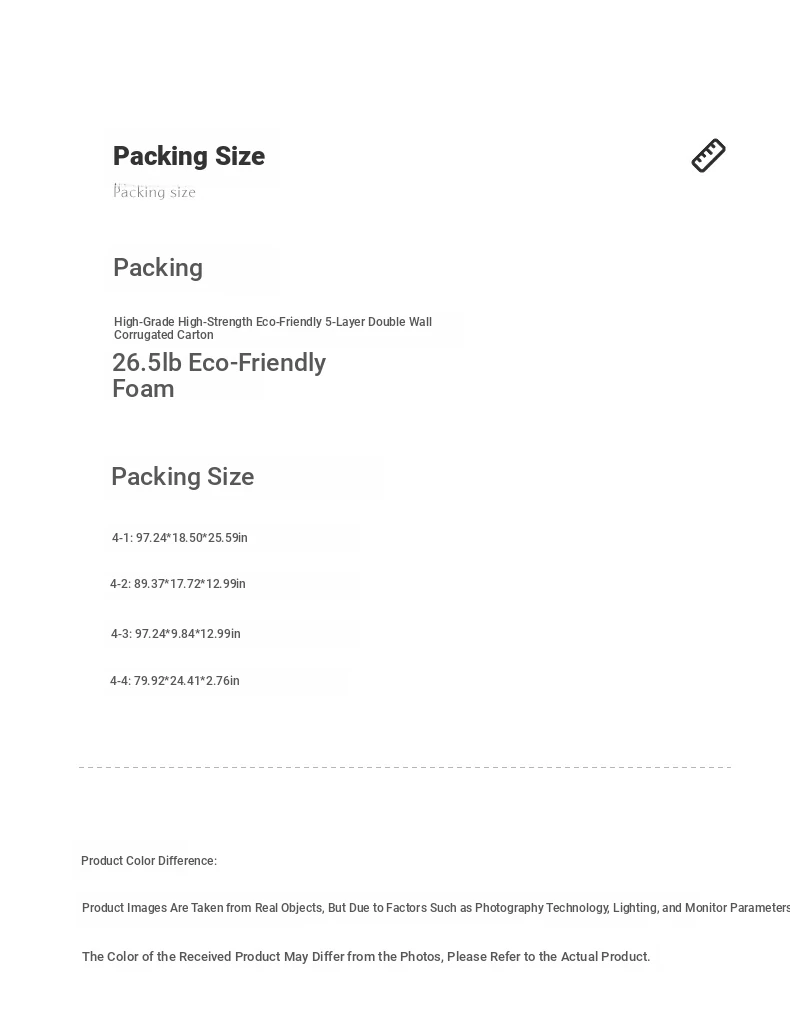Click the 4-2: 89.37*17.72*12.99in line
Screen dimensions: 790x1011
point(178,584)
